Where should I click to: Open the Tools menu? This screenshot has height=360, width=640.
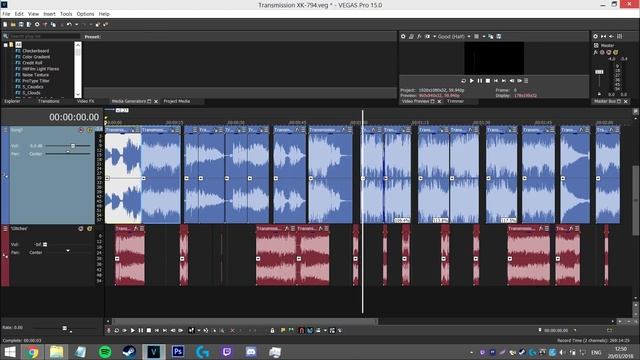coord(66,14)
